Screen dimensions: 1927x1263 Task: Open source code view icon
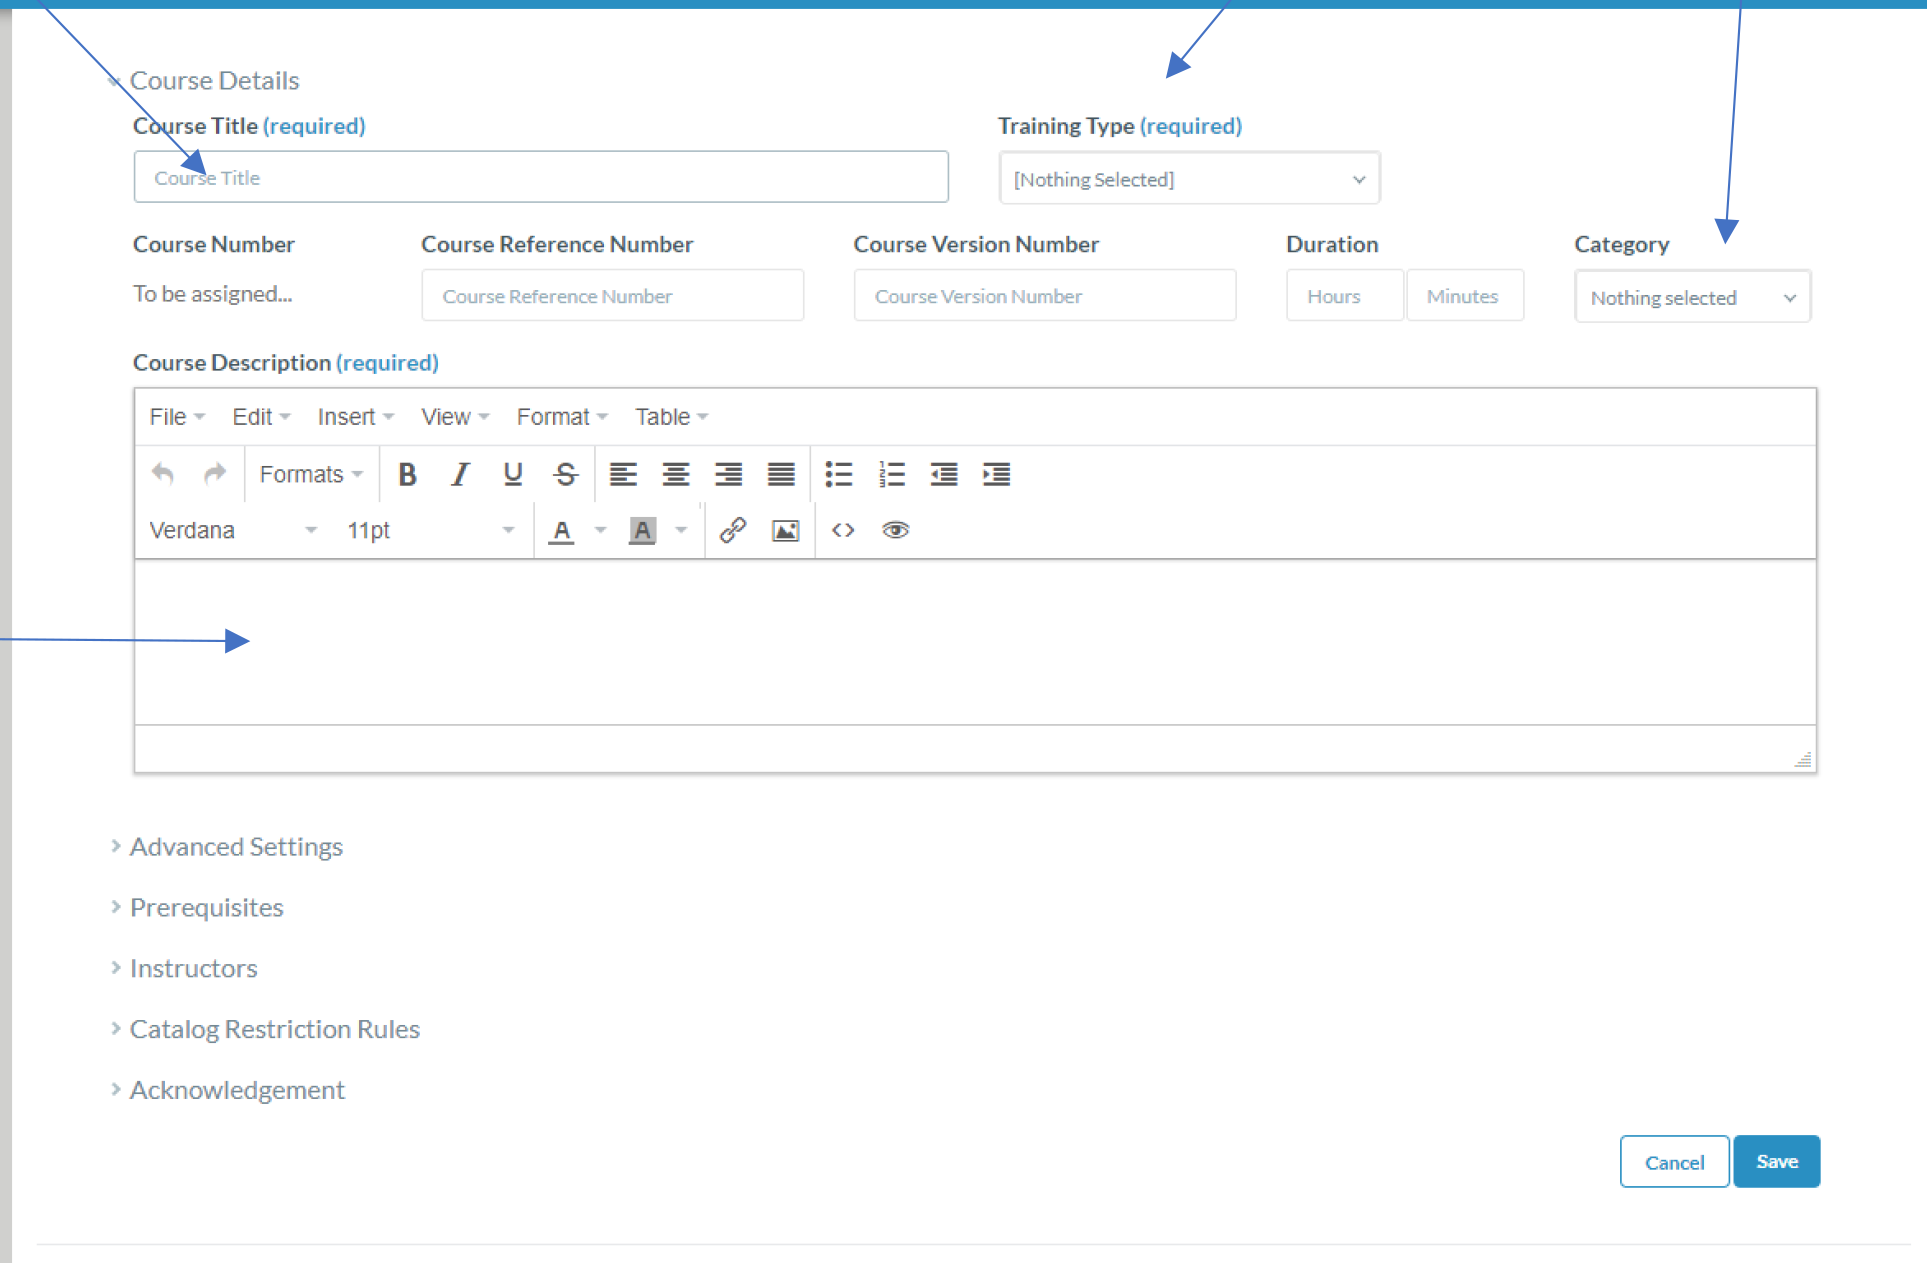point(843,530)
